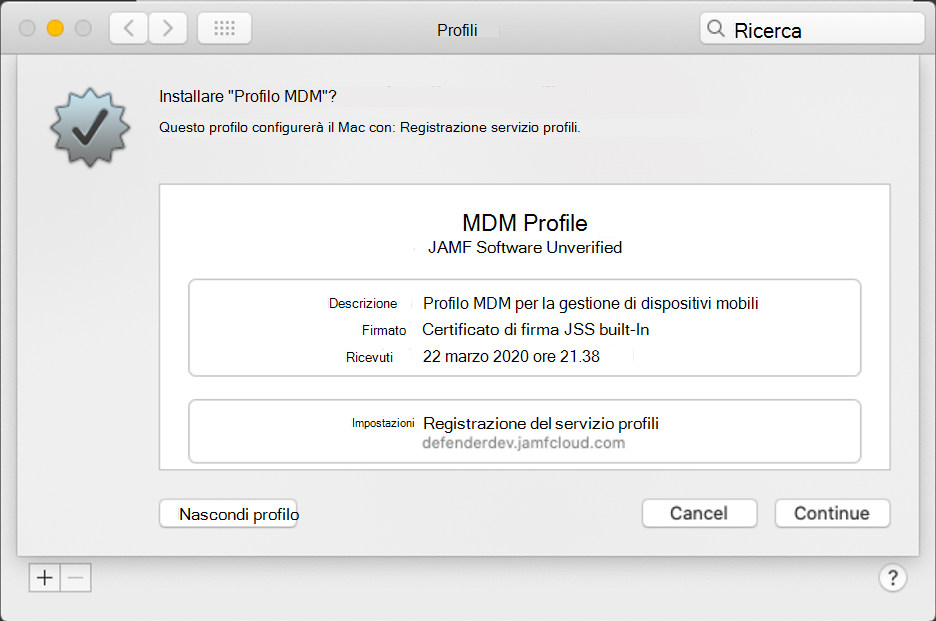The height and width of the screenshot is (621, 936).
Task: Click the Ricevuti label
Action: (370, 357)
